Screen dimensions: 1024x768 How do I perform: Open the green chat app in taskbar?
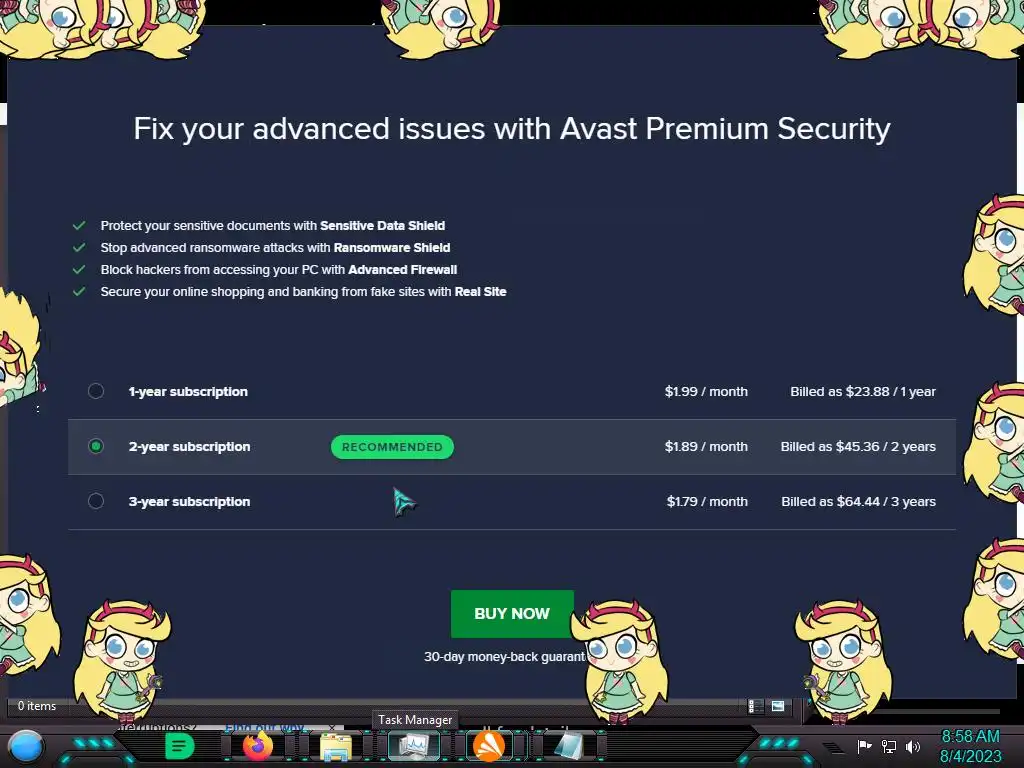click(179, 745)
